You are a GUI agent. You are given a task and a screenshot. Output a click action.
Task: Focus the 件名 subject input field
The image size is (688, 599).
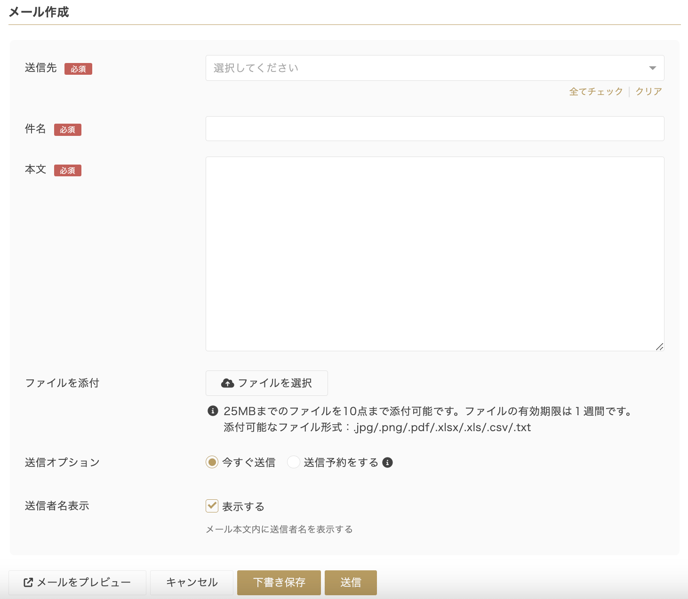(434, 129)
